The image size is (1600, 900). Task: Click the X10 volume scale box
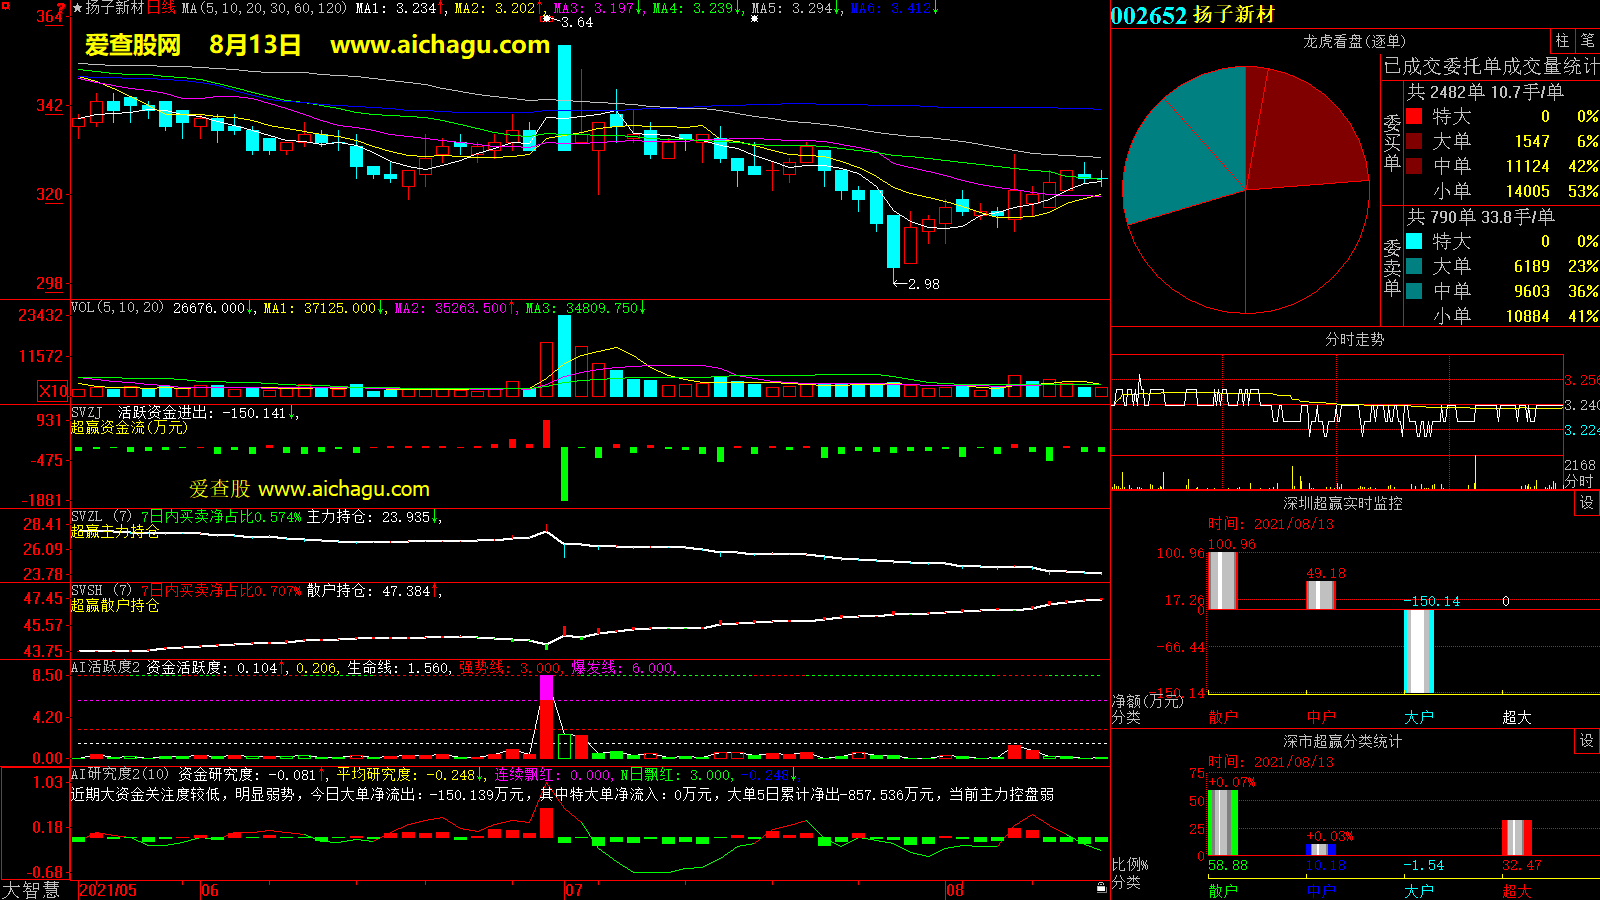tap(53, 391)
